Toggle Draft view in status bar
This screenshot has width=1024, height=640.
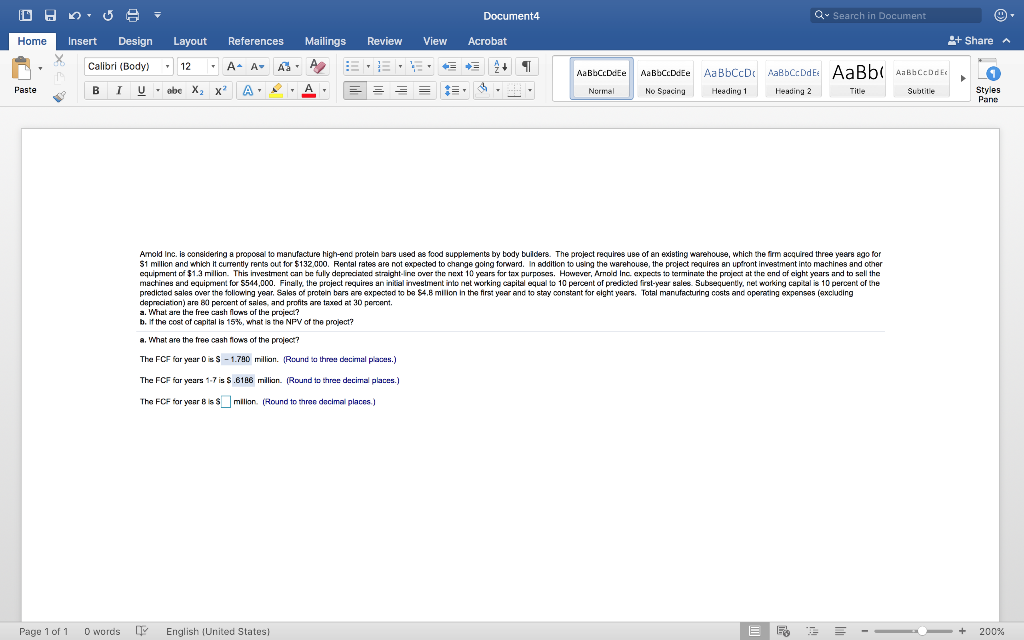(840, 631)
